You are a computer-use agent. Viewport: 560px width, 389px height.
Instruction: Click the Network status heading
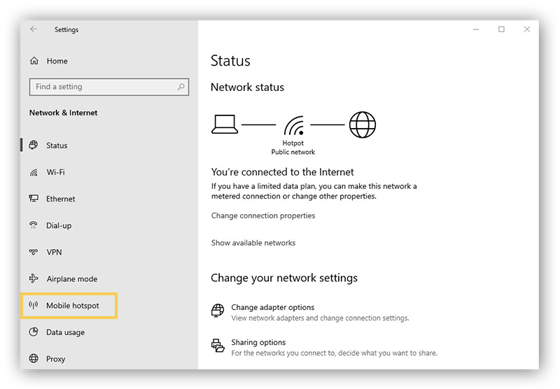pos(247,87)
